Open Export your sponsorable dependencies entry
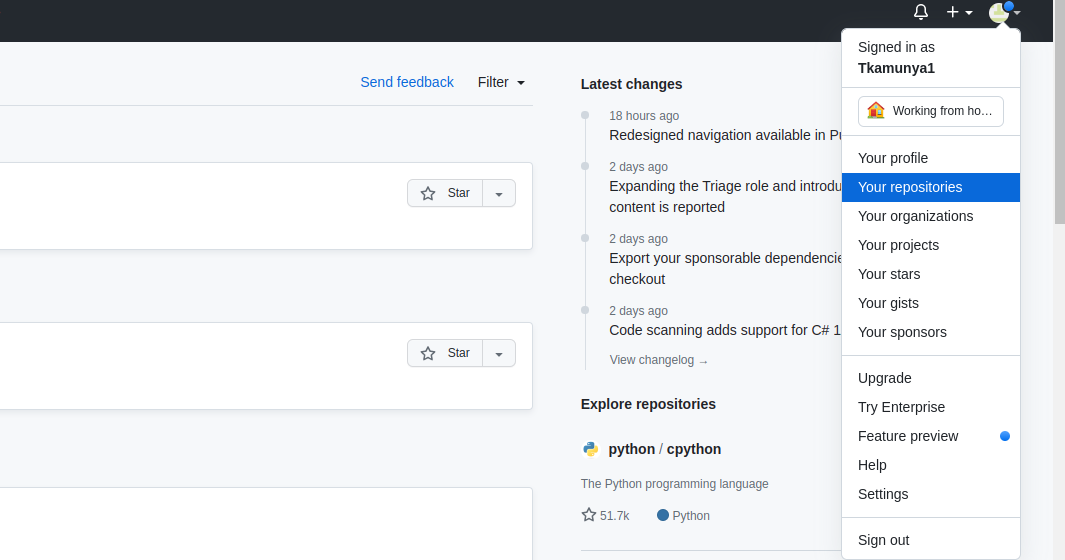The width and height of the screenshot is (1065, 560). [725, 268]
